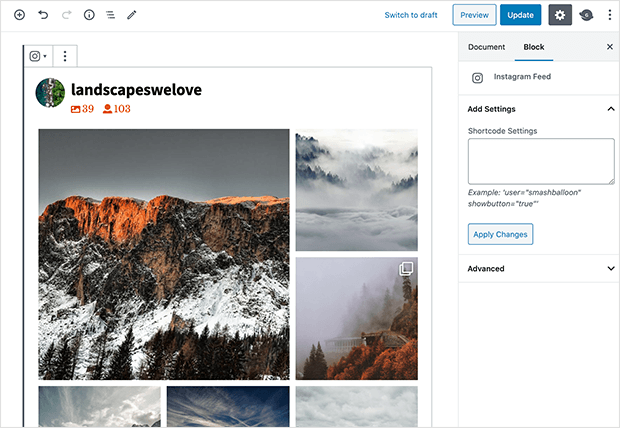620x428 pixels.
Task: Toggle the settings gear sidebar
Action: (560, 15)
